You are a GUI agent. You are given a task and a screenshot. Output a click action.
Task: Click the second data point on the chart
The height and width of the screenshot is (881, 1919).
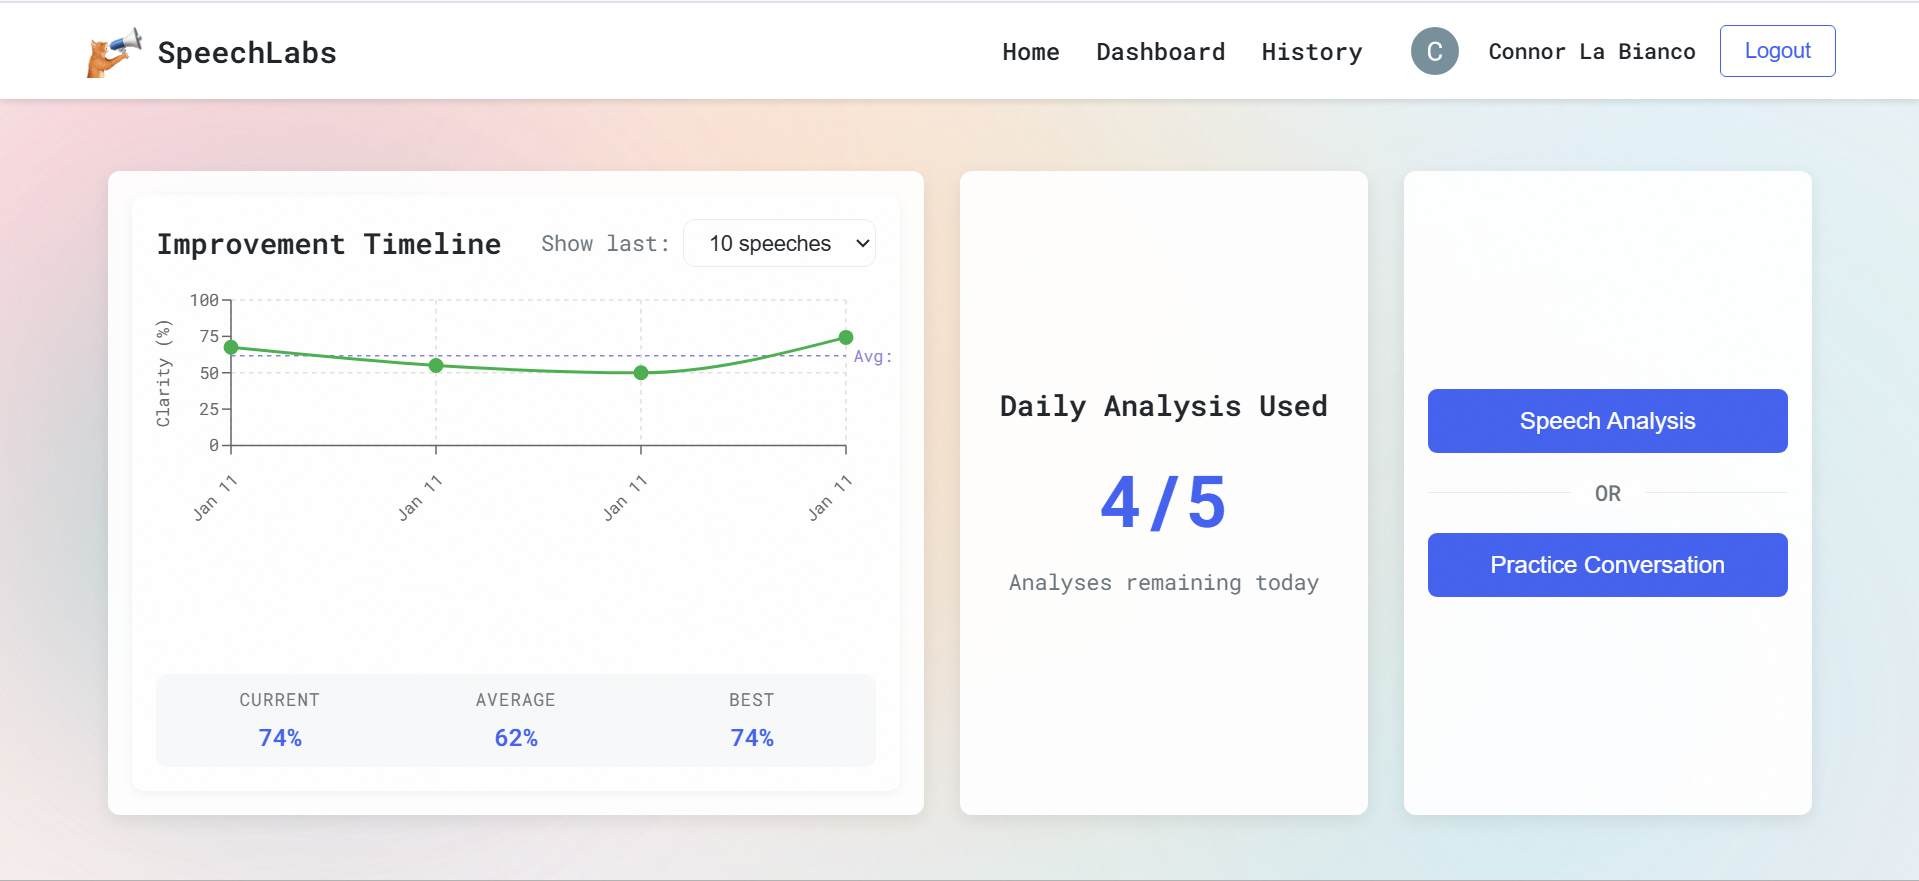[436, 366]
